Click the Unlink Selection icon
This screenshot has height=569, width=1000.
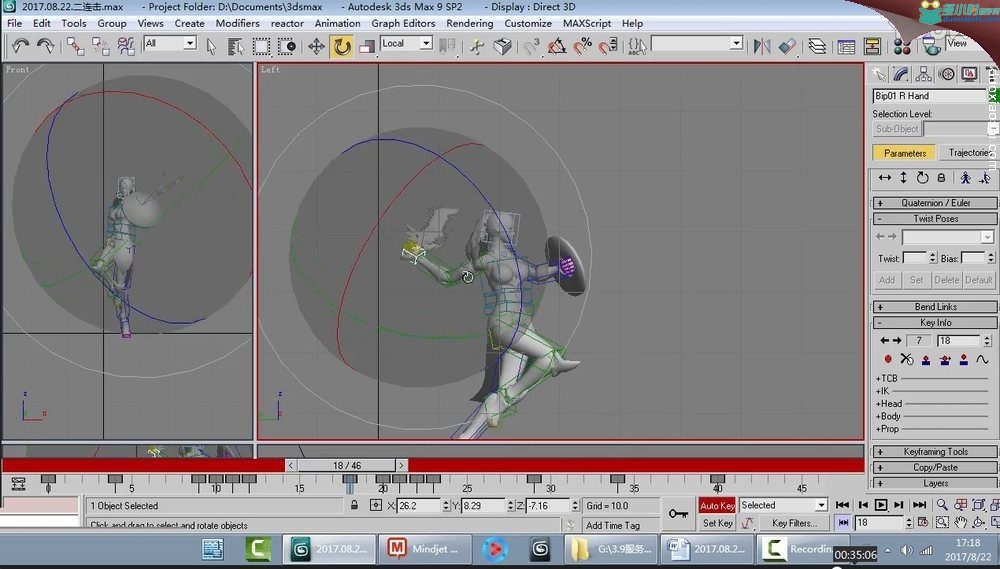click(101, 46)
